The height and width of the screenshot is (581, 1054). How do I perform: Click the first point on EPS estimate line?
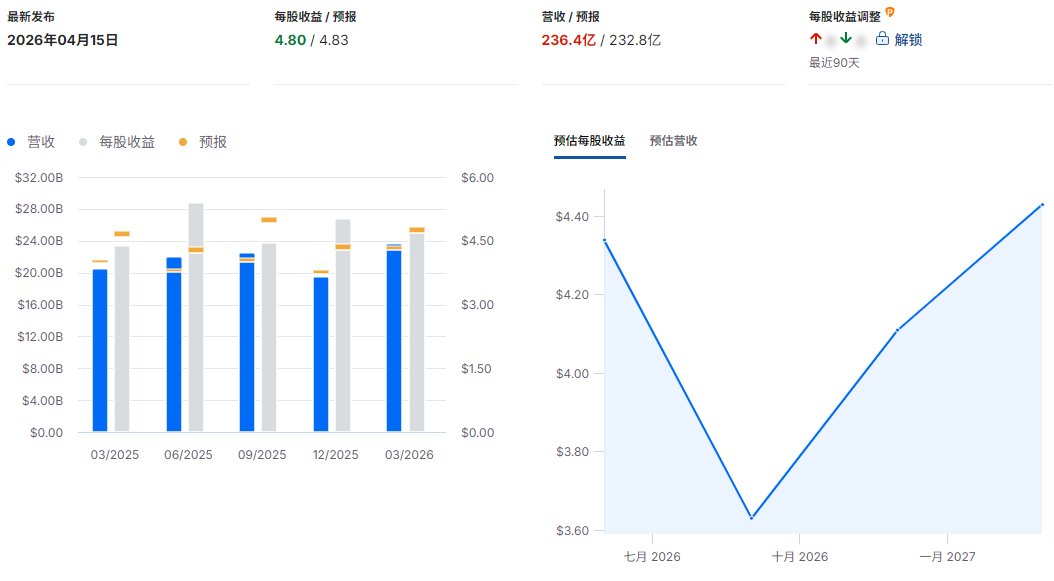605,240
